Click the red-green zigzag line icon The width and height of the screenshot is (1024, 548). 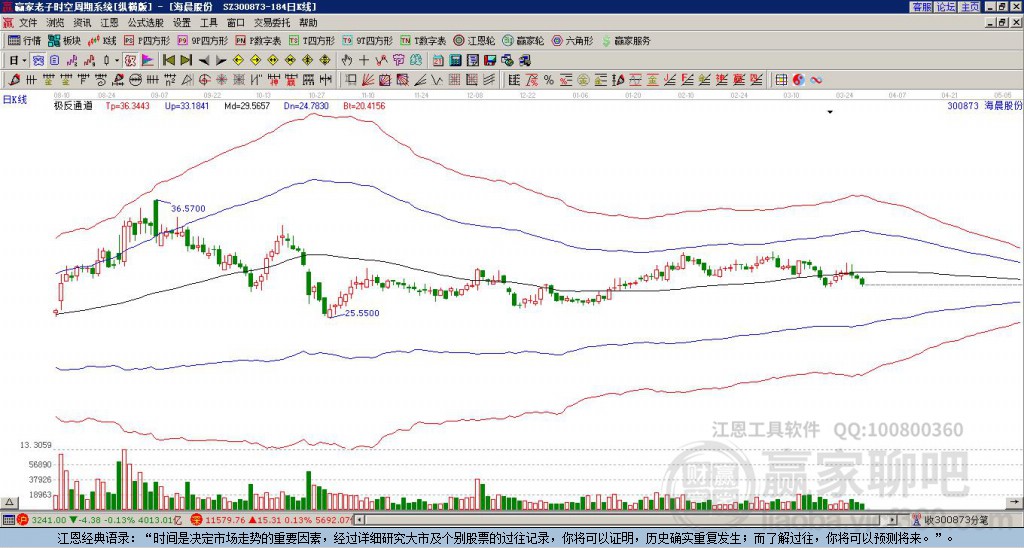[x=381, y=61]
